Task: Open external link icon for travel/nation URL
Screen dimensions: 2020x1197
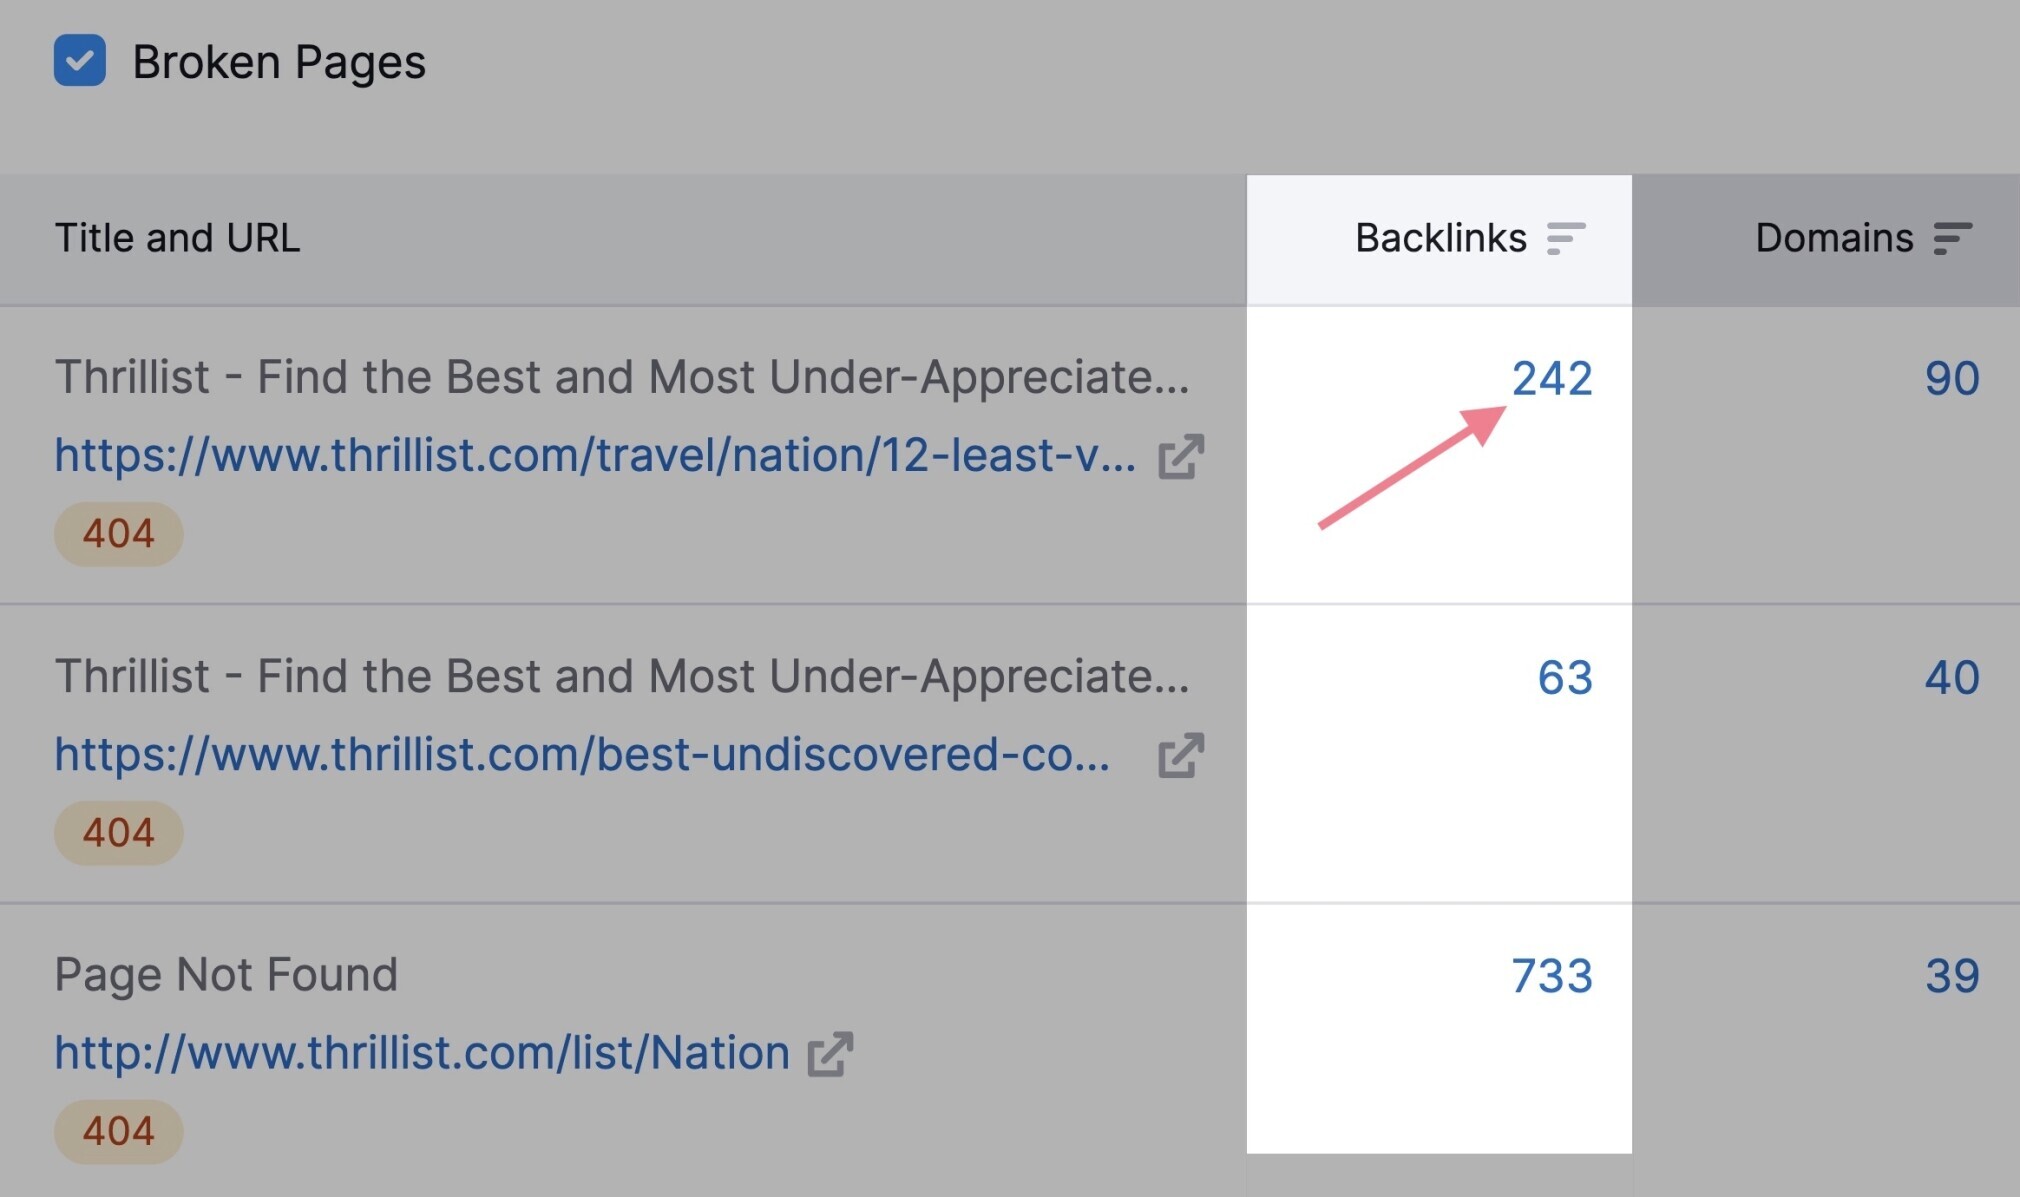Action: pos(1181,456)
